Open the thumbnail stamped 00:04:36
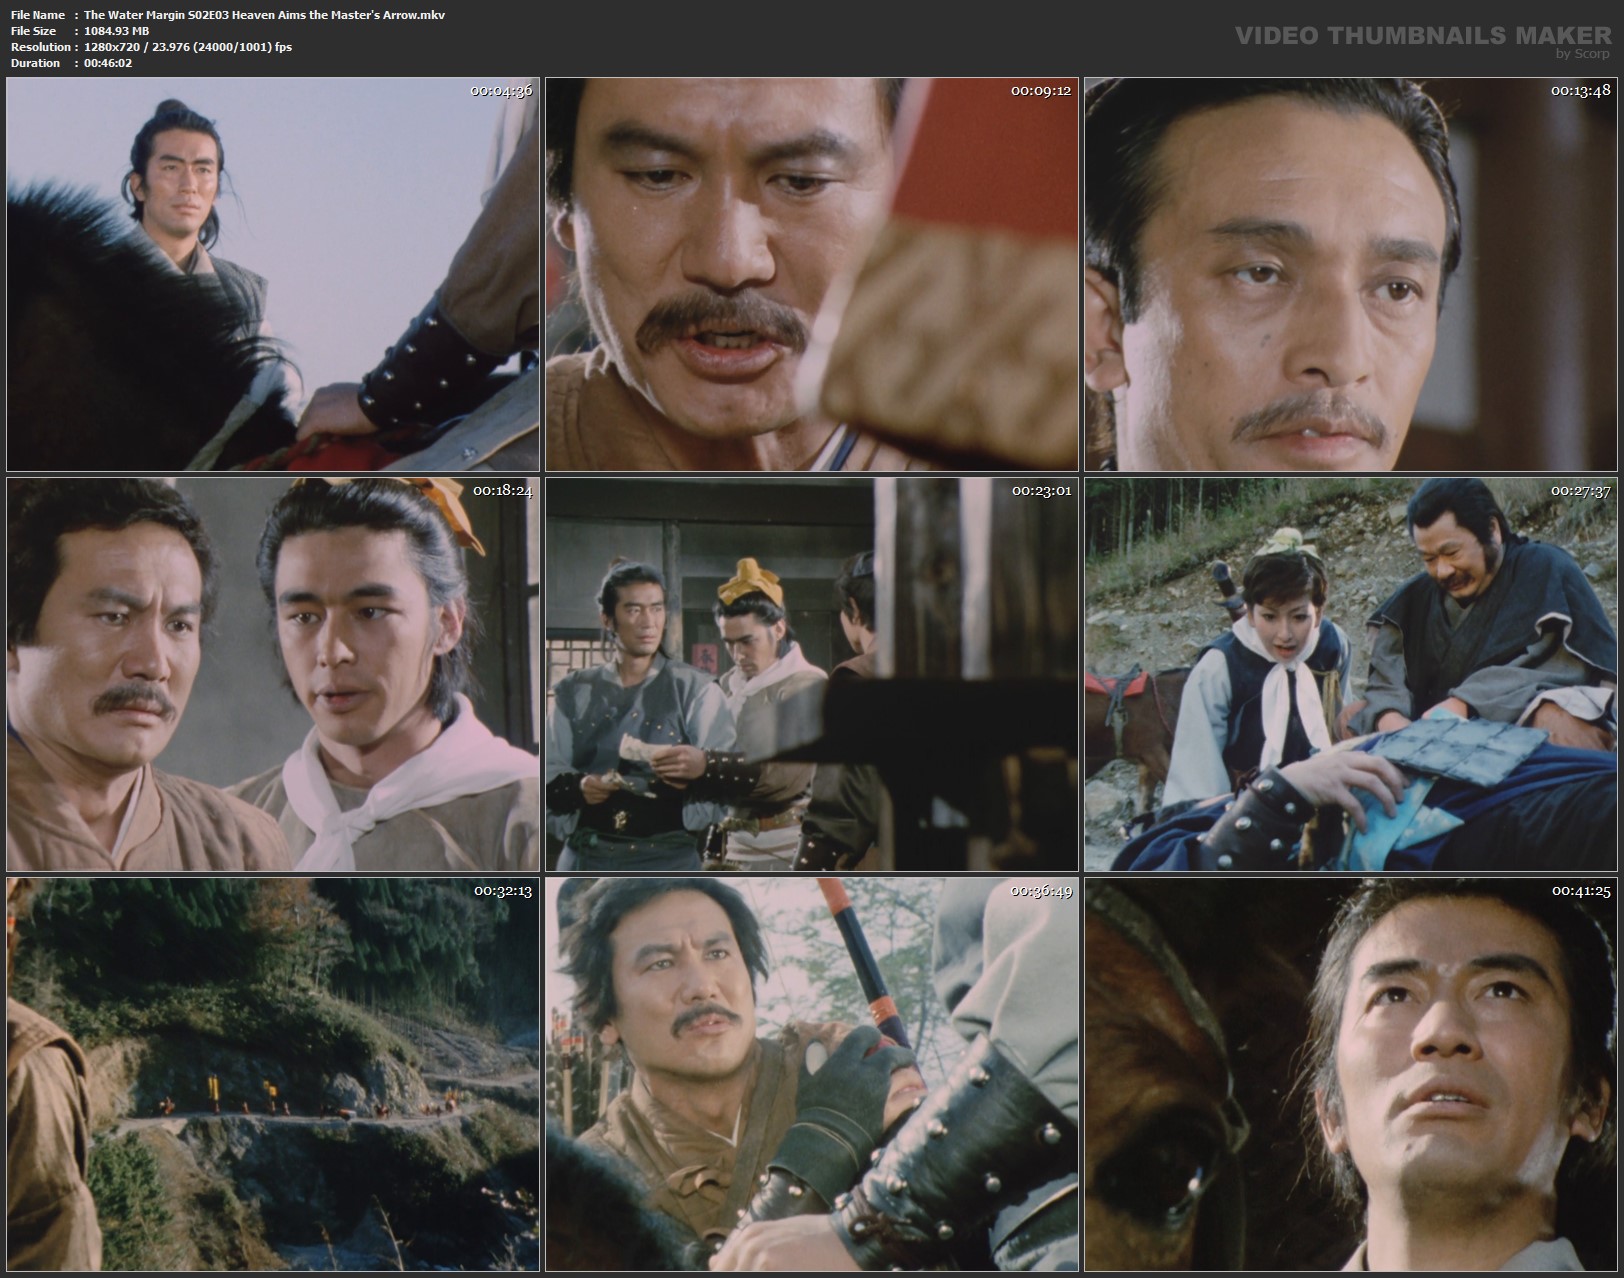 pyautogui.click(x=273, y=274)
